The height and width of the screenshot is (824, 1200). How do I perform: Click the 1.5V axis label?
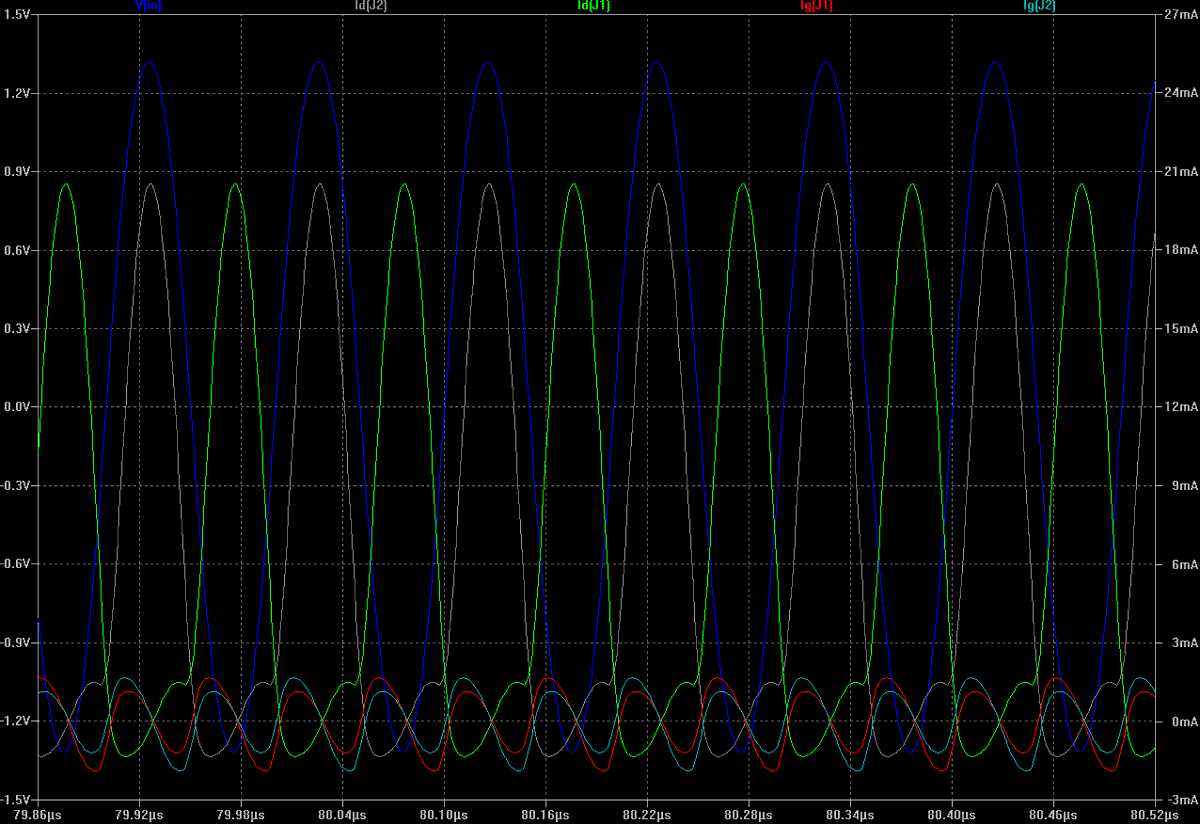tap(17, 12)
